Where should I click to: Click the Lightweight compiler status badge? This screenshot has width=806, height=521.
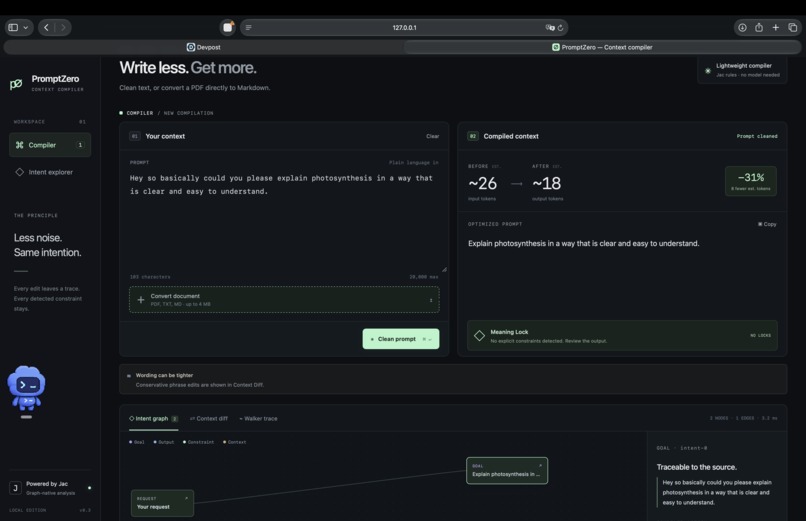(742, 70)
